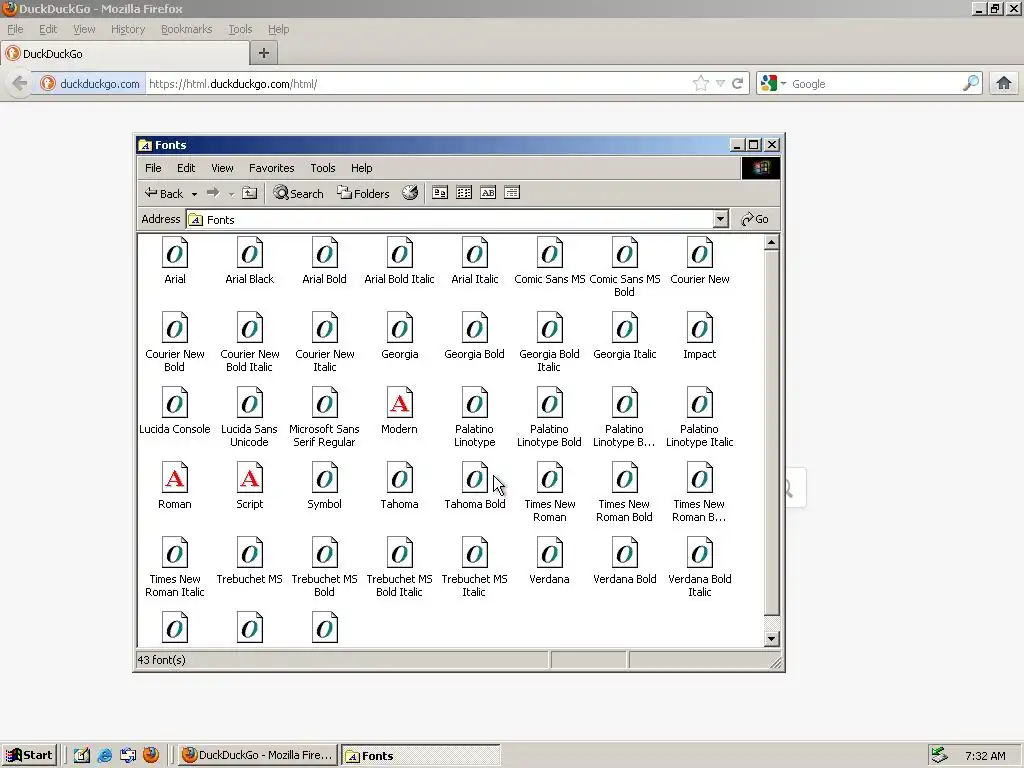Open the Firefox History menu
This screenshot has width=1024, height=768.
click(x=128, y=29)
